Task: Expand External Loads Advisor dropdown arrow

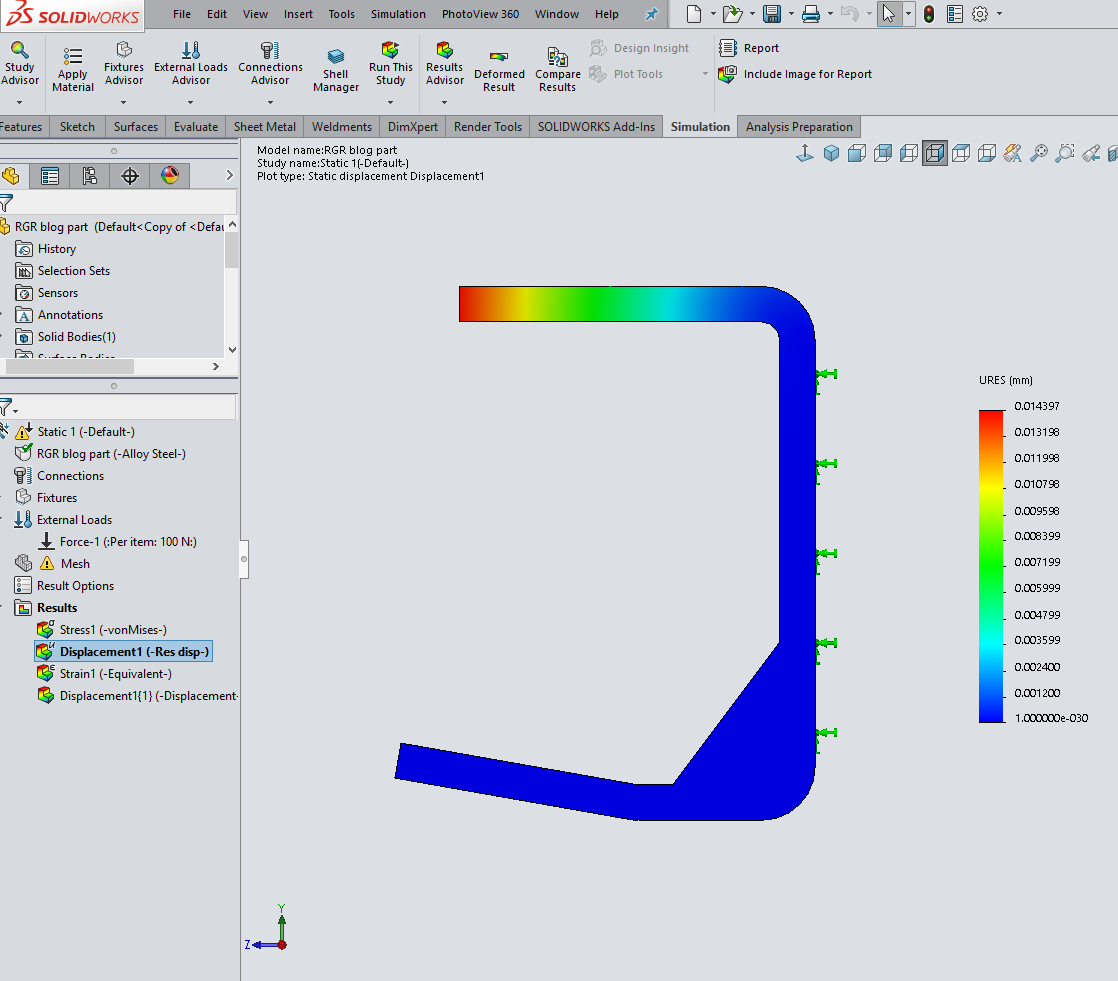Action: pos(190,103)
